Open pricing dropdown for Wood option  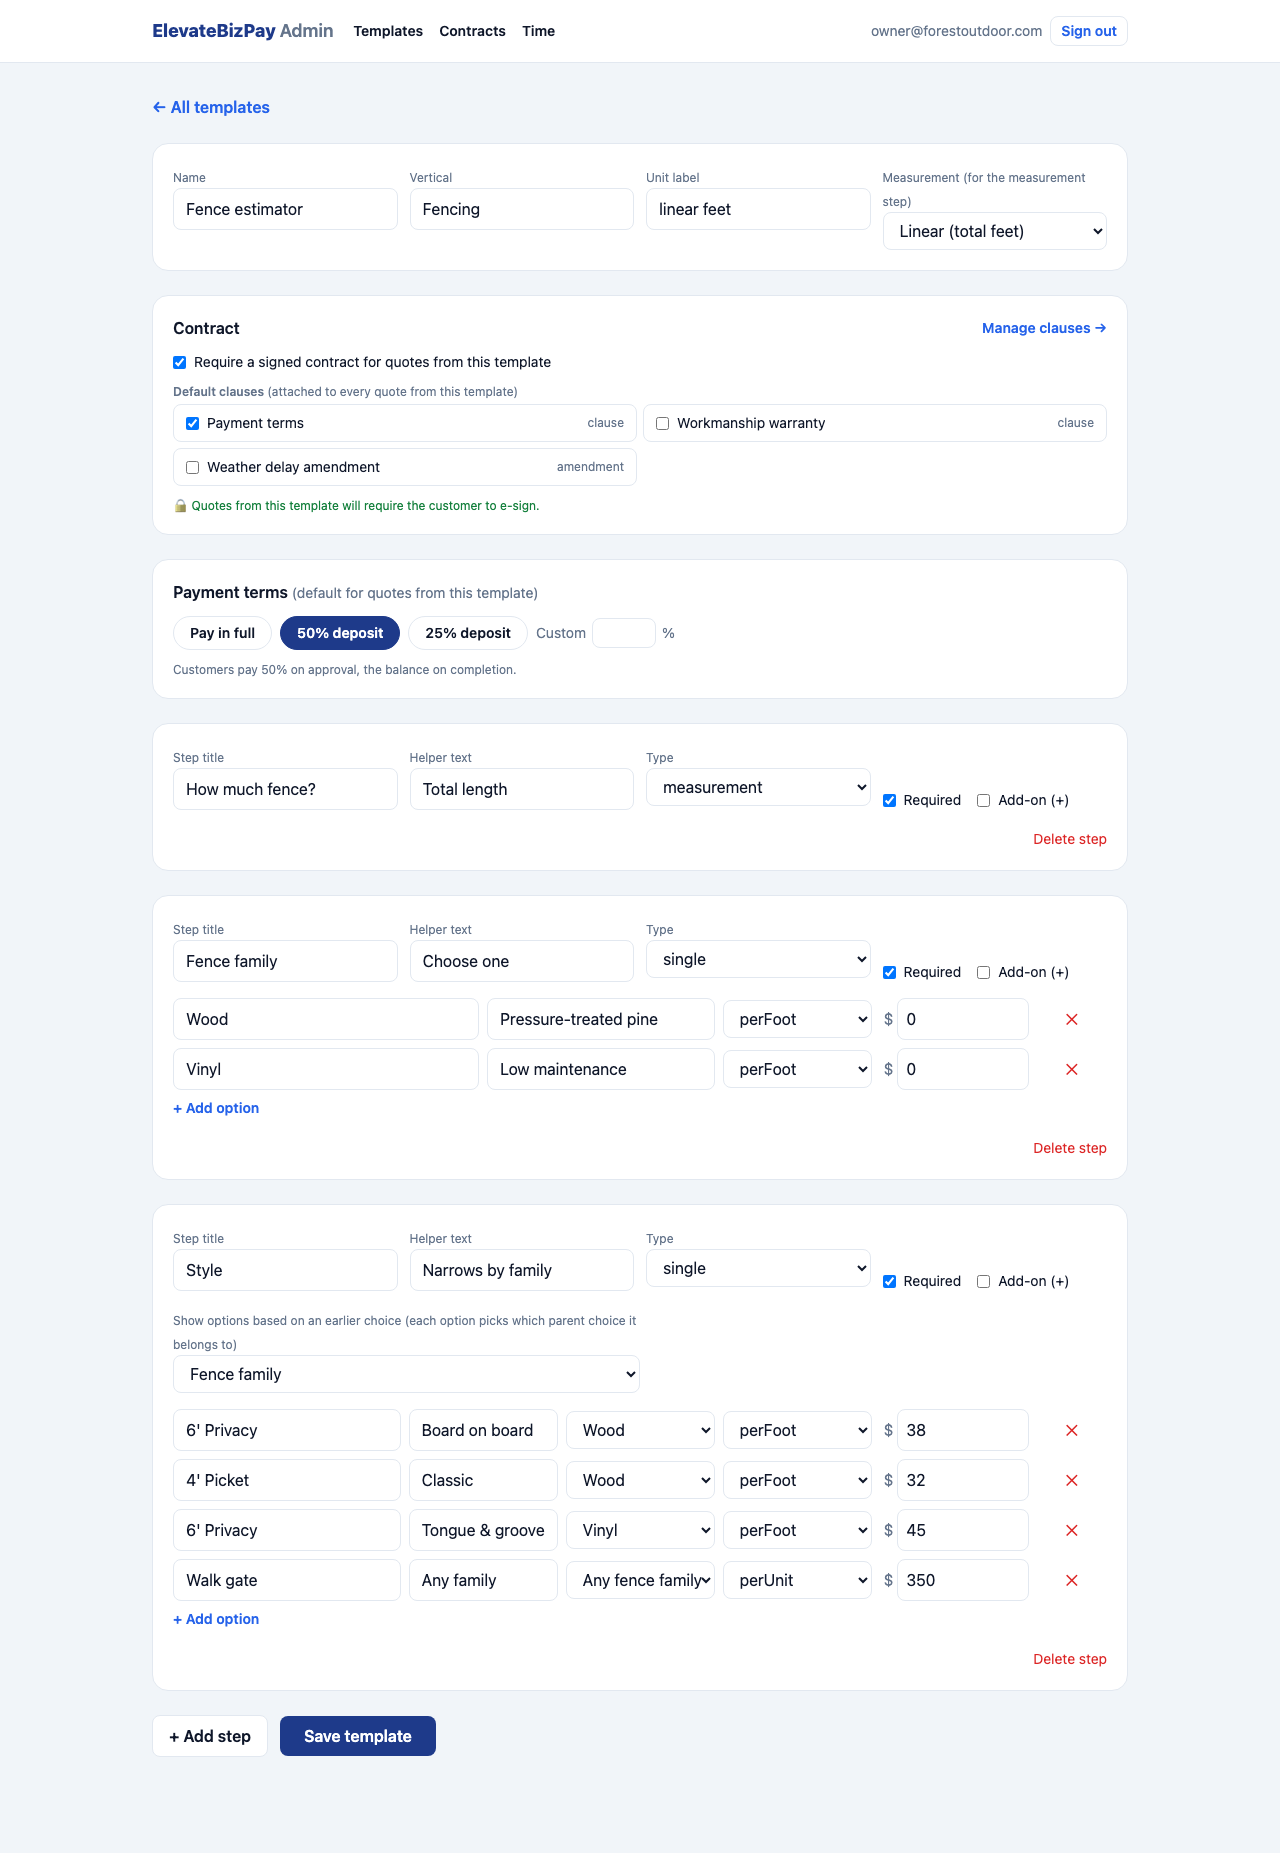click(797, 1019)
